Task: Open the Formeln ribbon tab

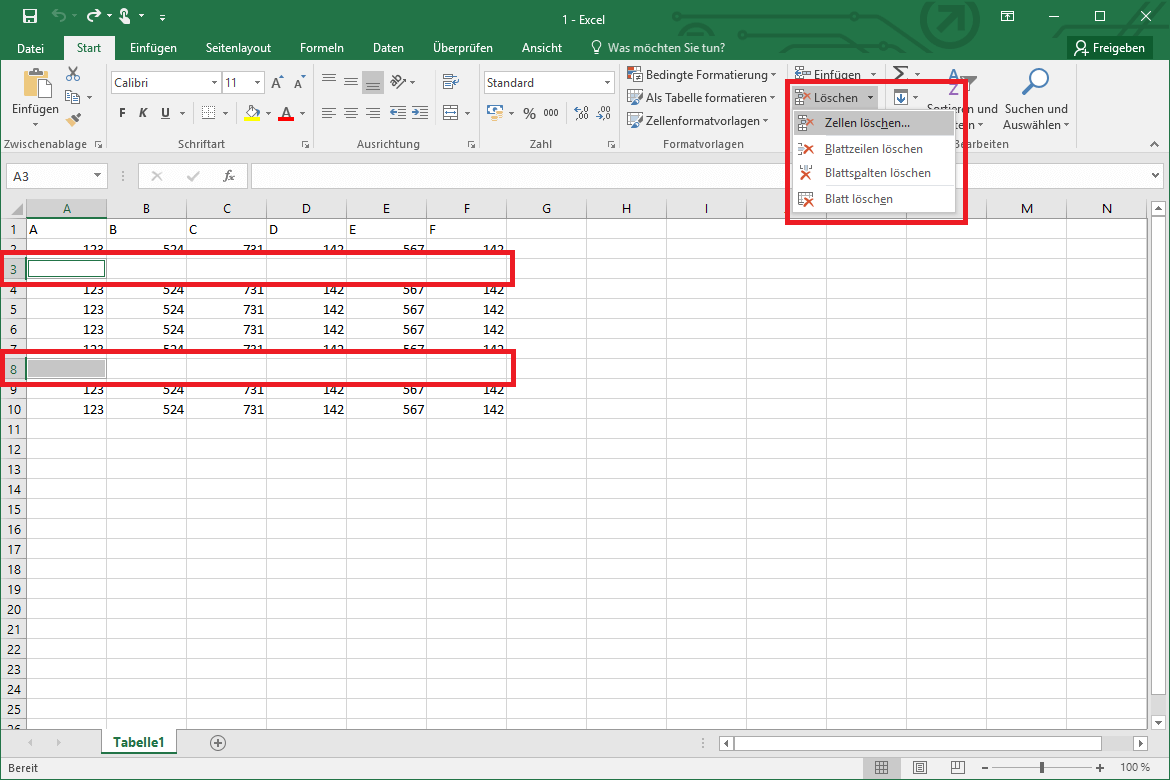Action: [322, 47]
